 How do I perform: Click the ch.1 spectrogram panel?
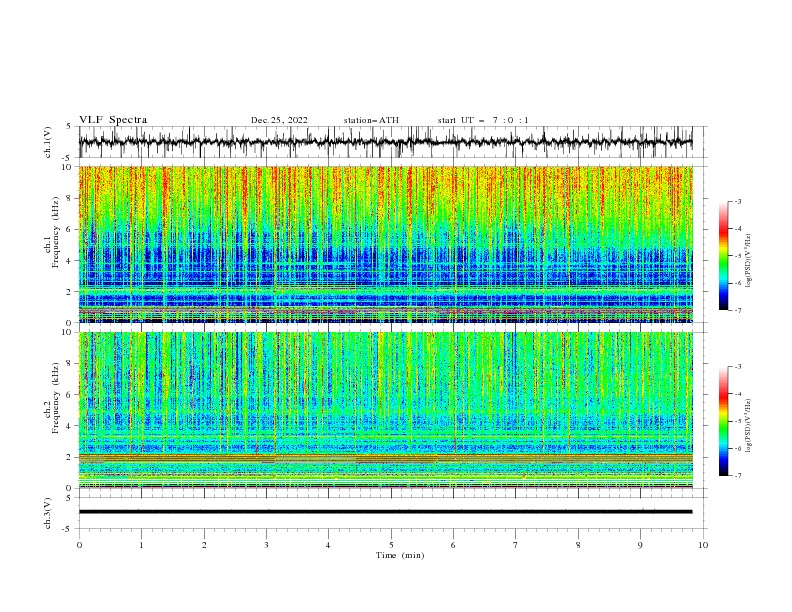click(x=385, y=244)
